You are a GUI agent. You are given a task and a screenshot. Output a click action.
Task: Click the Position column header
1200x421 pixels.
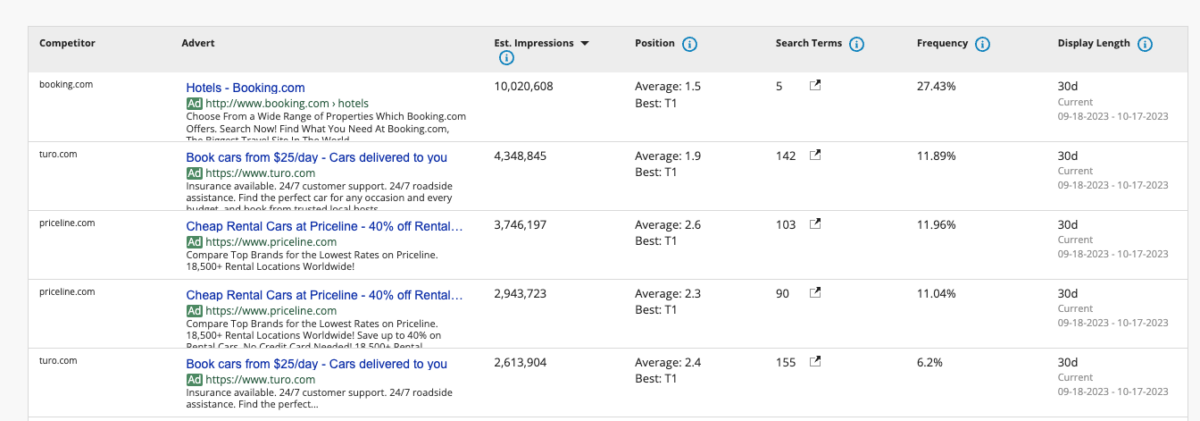655,43
